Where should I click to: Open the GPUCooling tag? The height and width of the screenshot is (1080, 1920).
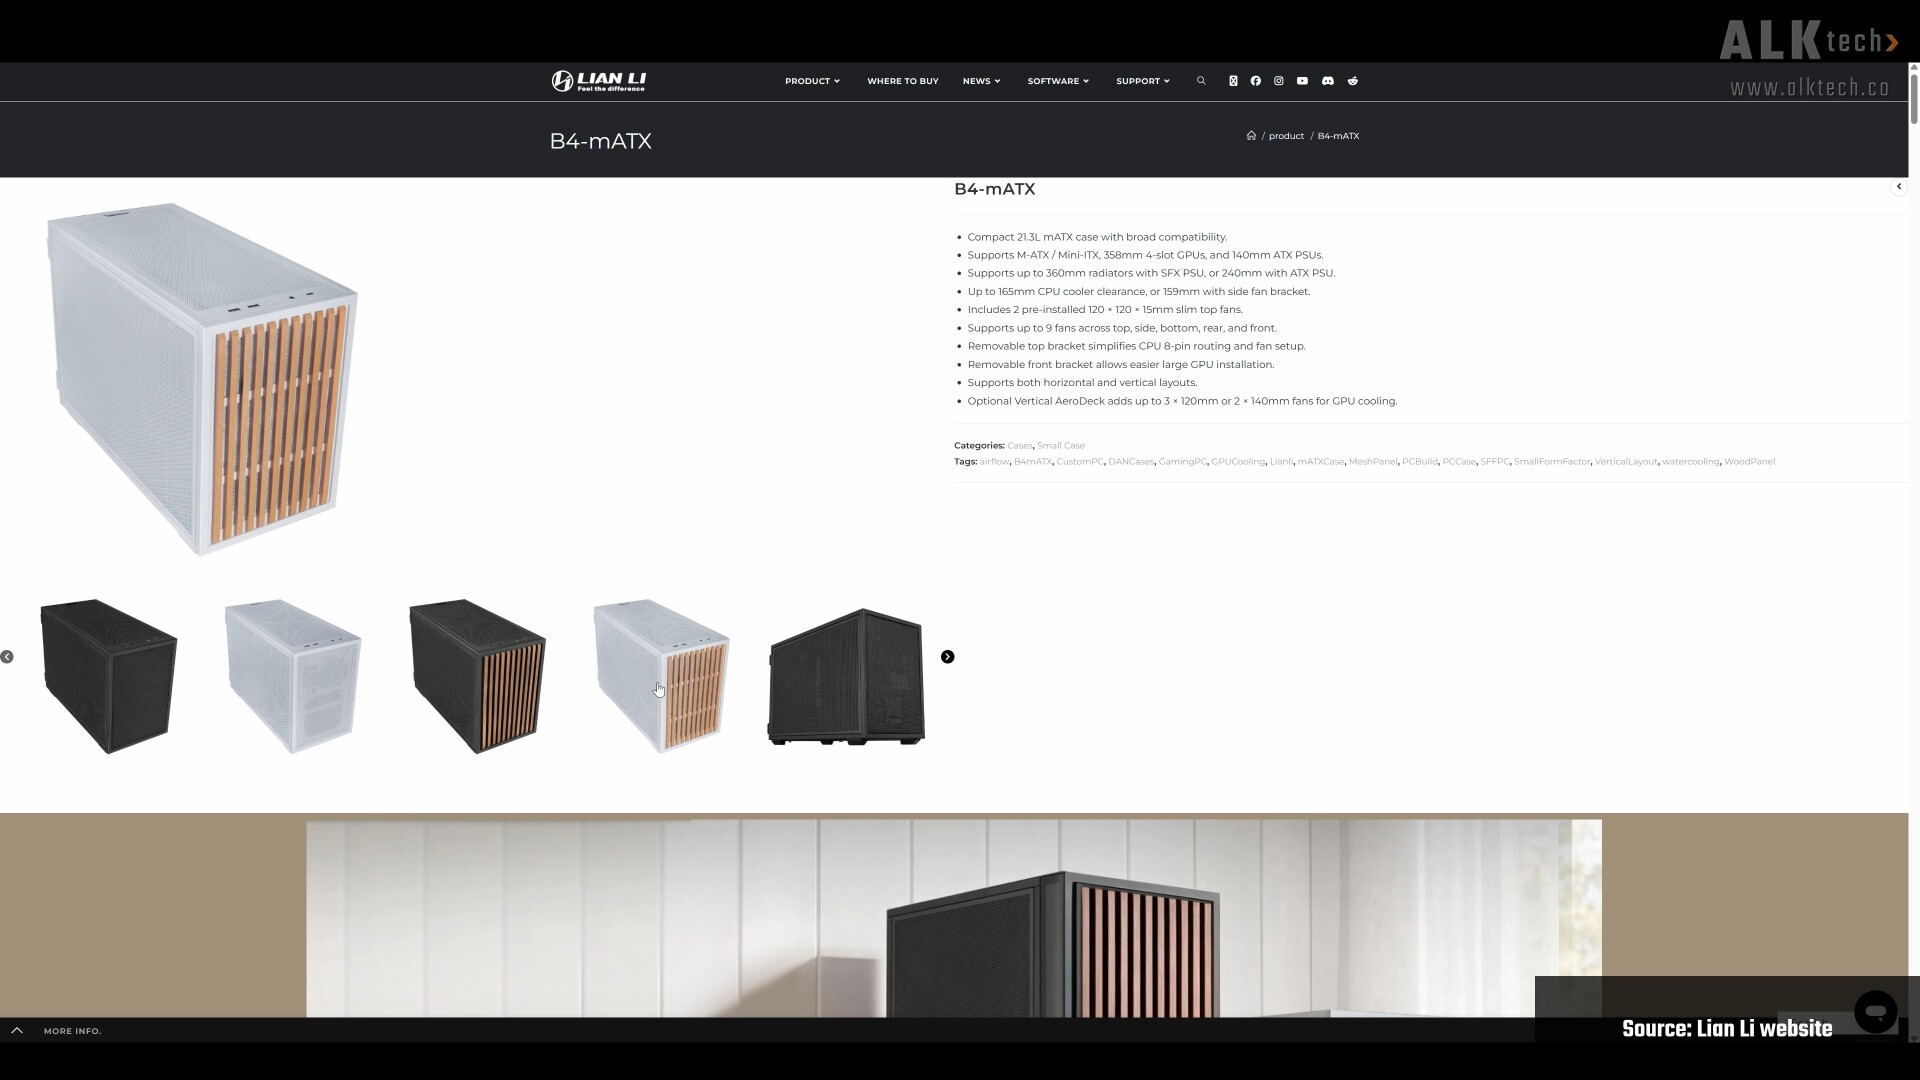click(1238, 462)
